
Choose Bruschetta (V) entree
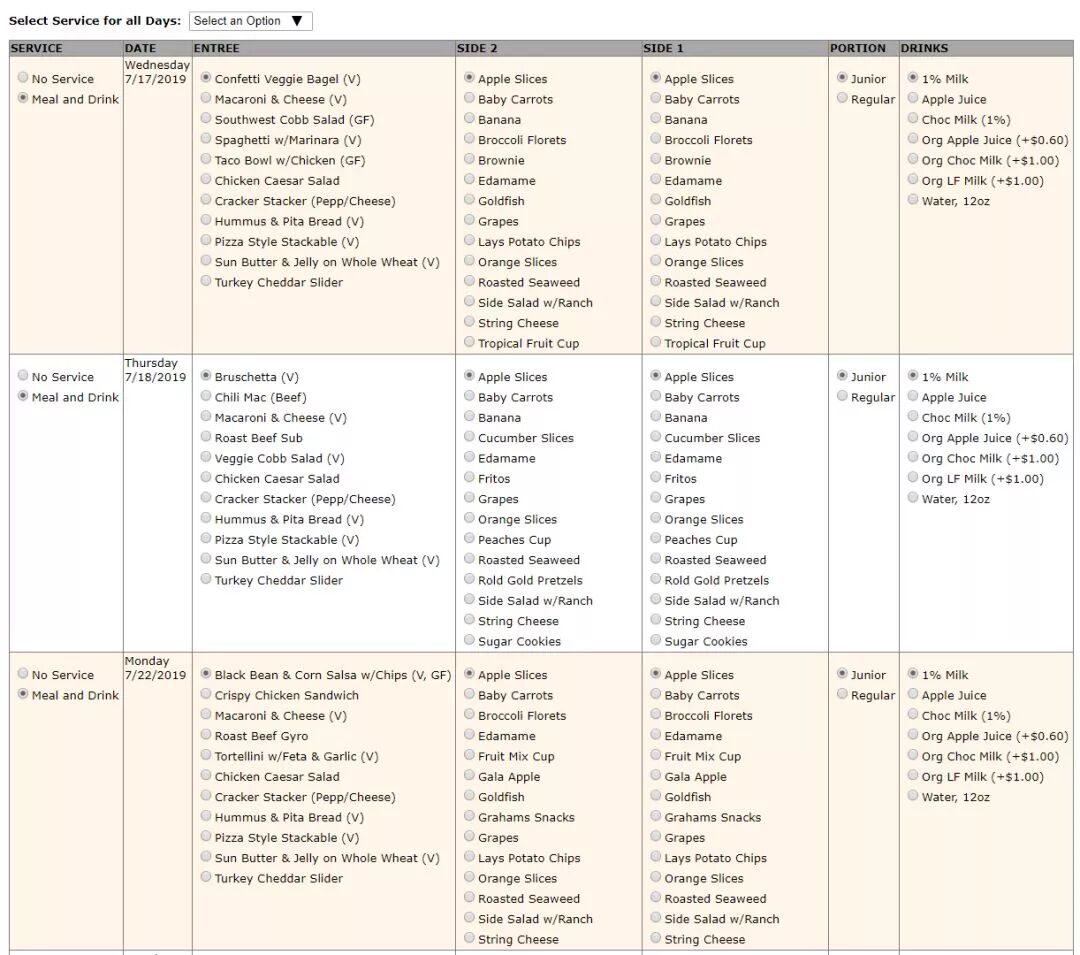[x=206, y=375]
